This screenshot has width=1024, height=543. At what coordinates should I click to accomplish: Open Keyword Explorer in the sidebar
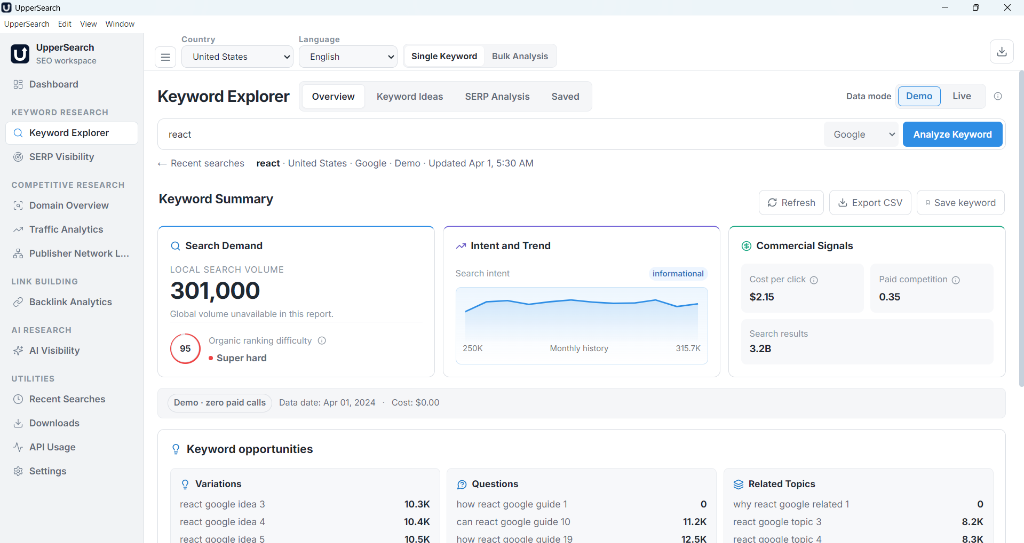point(72,133)
